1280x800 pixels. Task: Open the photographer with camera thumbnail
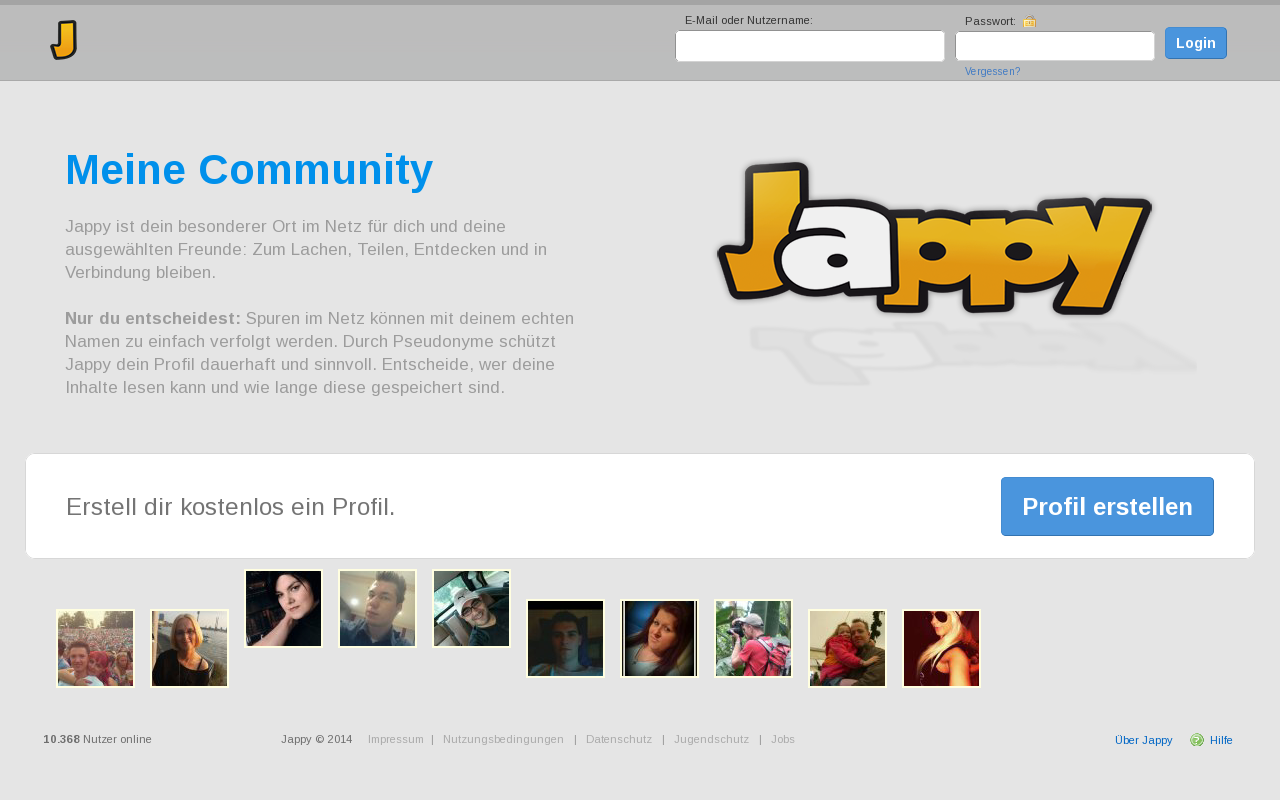[753, 639]
